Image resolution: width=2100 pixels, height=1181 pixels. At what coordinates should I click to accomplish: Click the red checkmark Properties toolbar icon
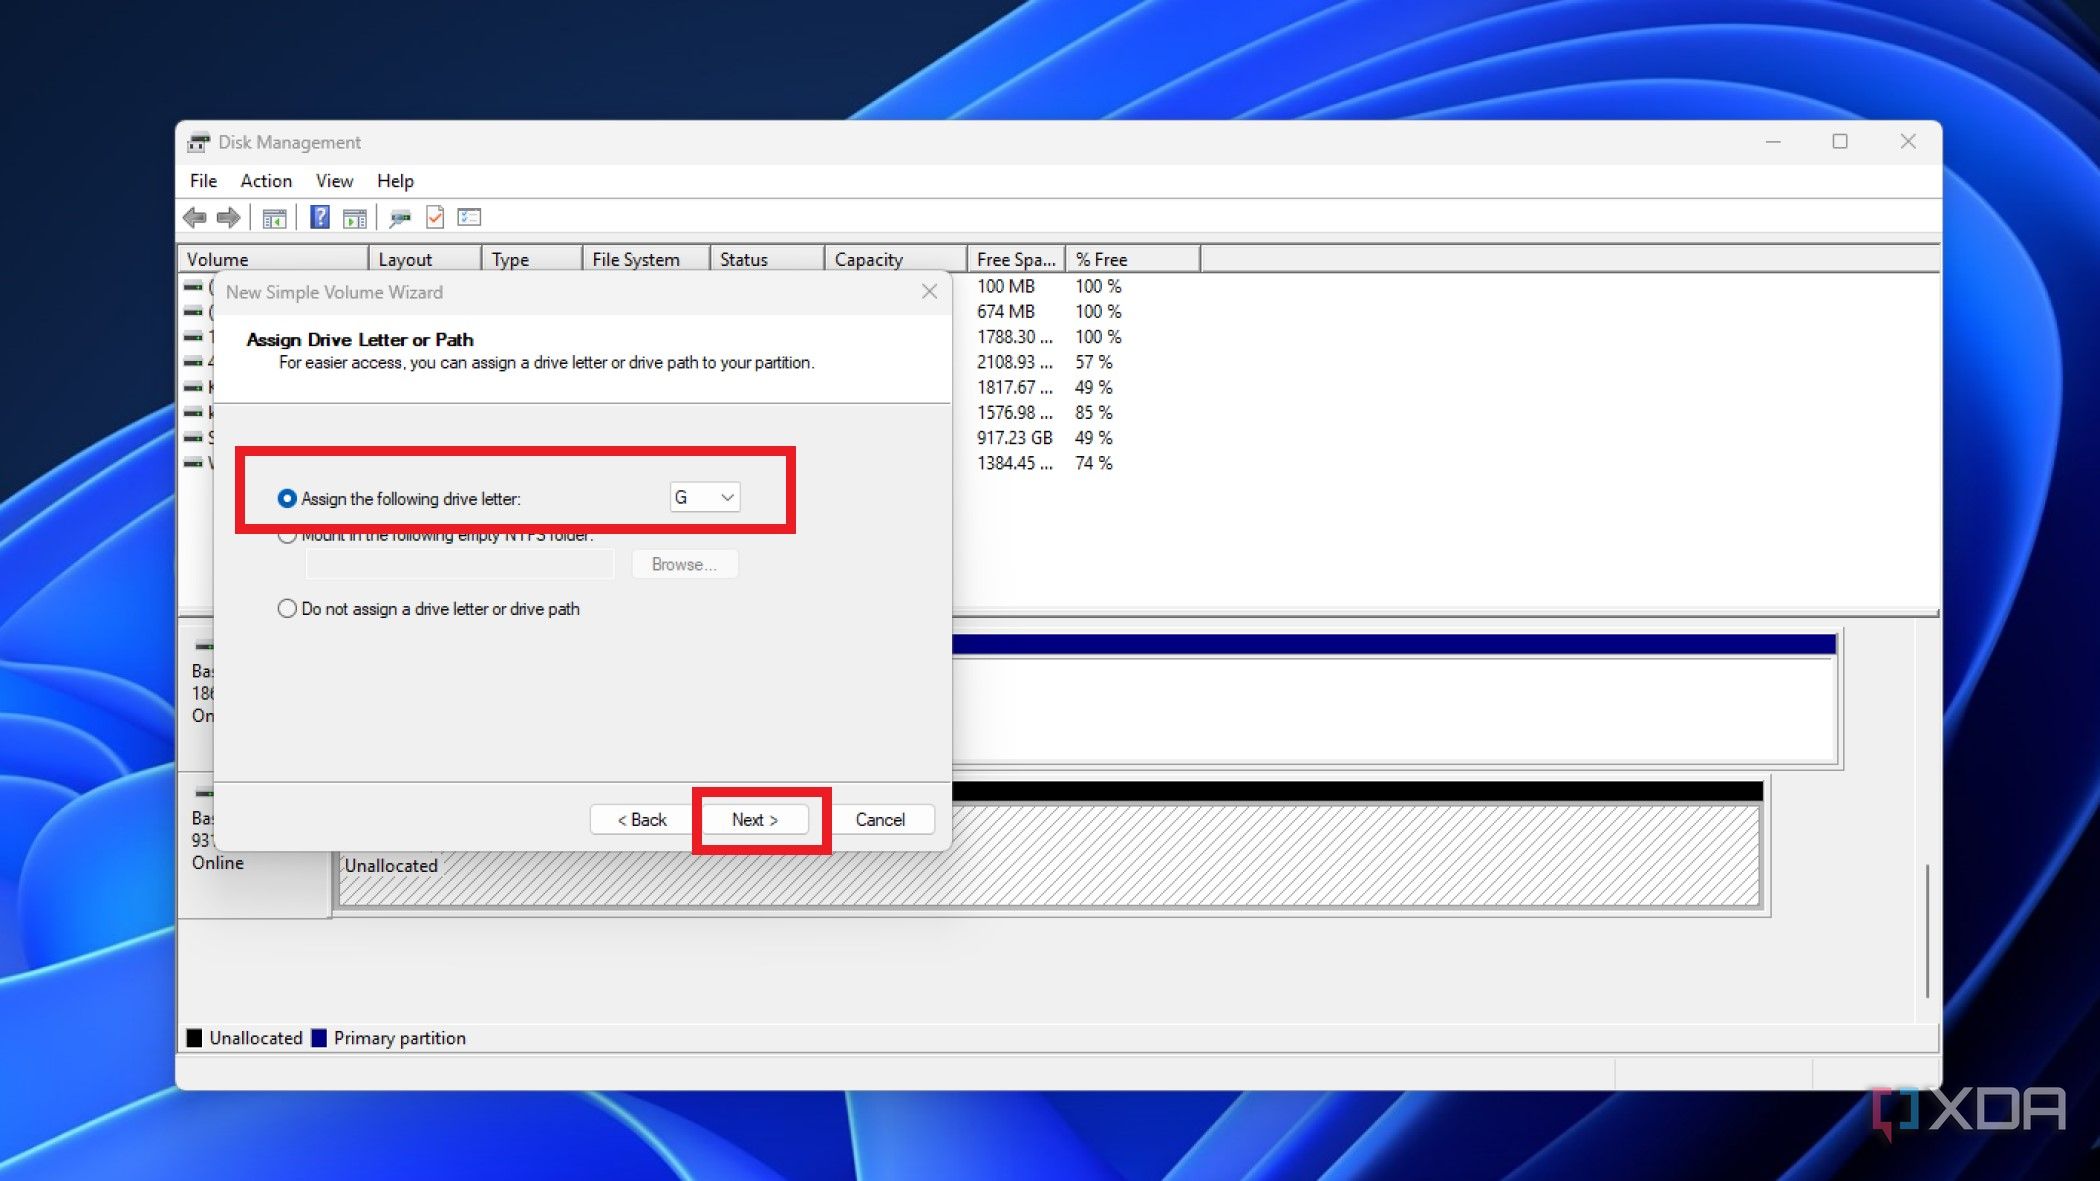(x=435, y=217)
